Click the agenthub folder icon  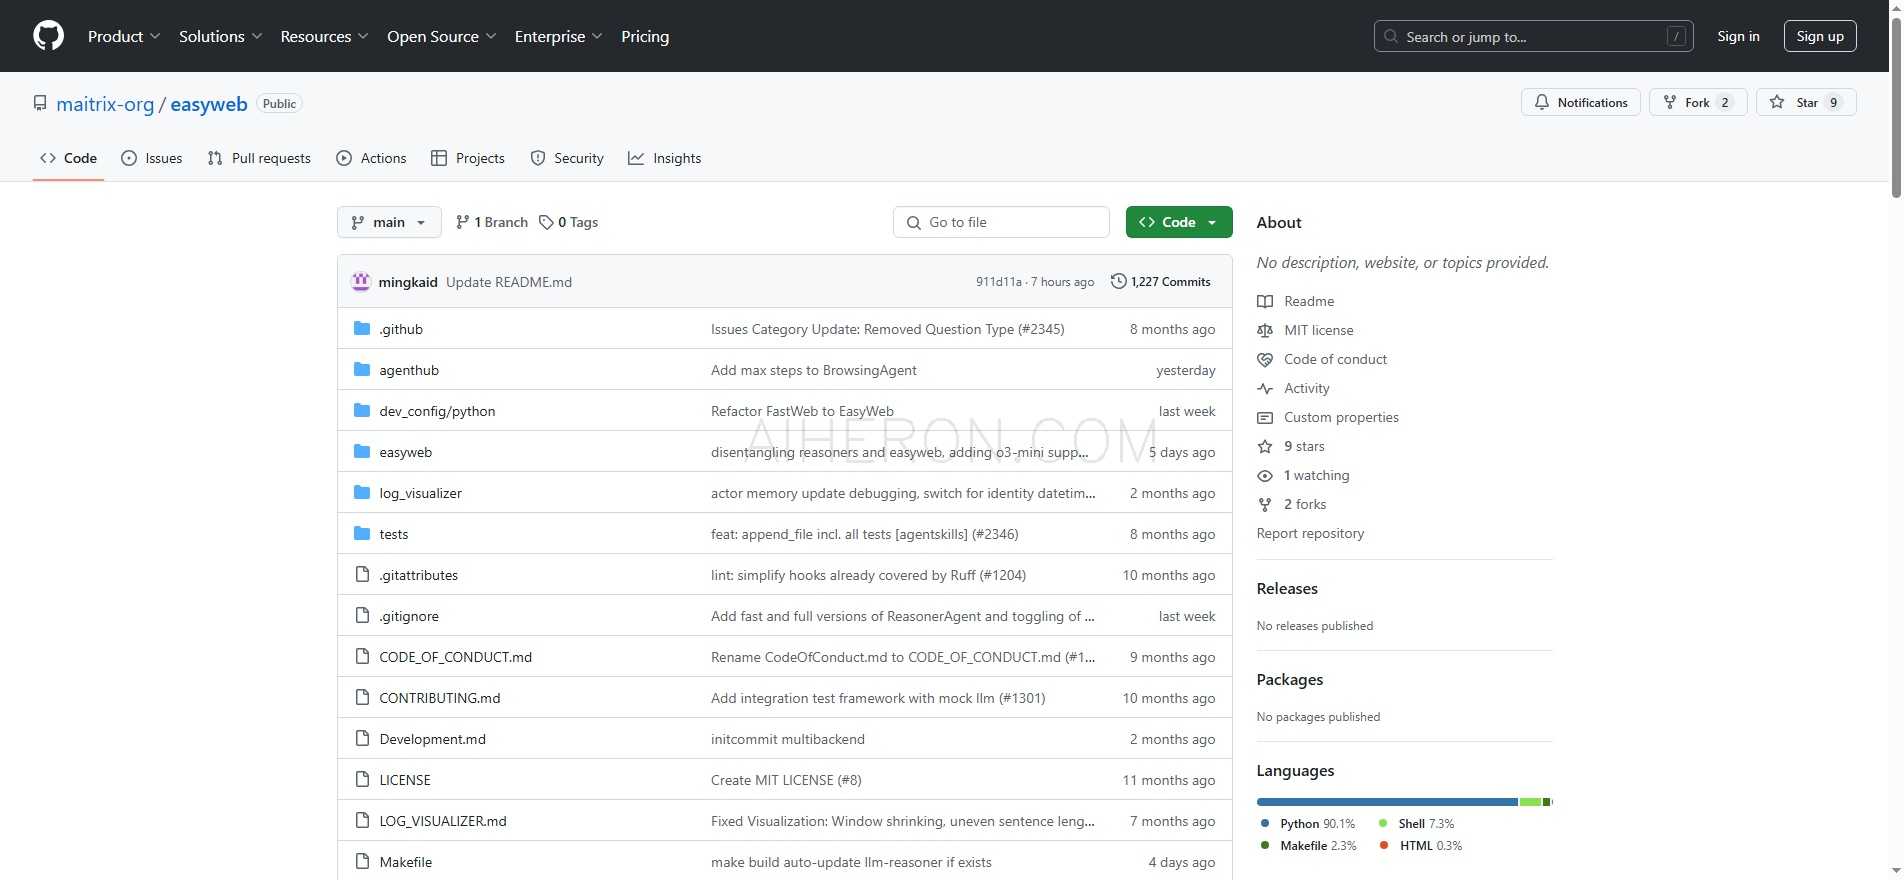point(362,370)
